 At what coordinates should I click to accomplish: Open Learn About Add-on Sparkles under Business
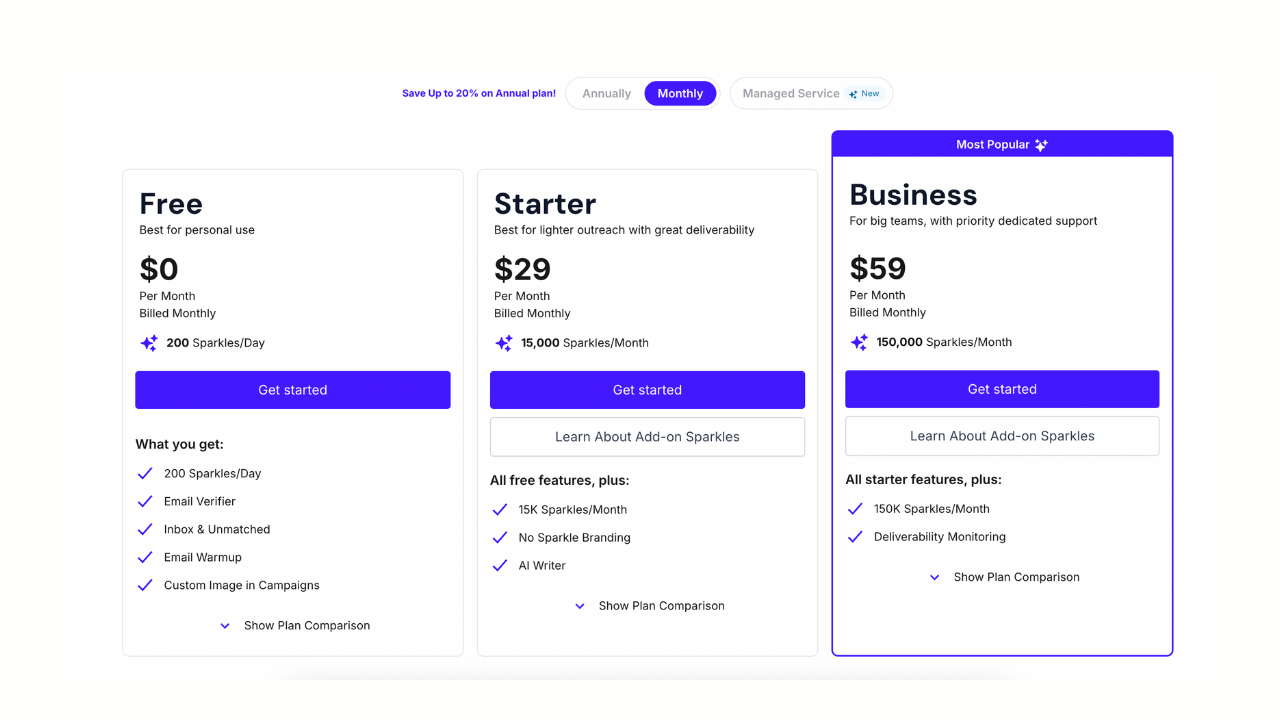1002,436
